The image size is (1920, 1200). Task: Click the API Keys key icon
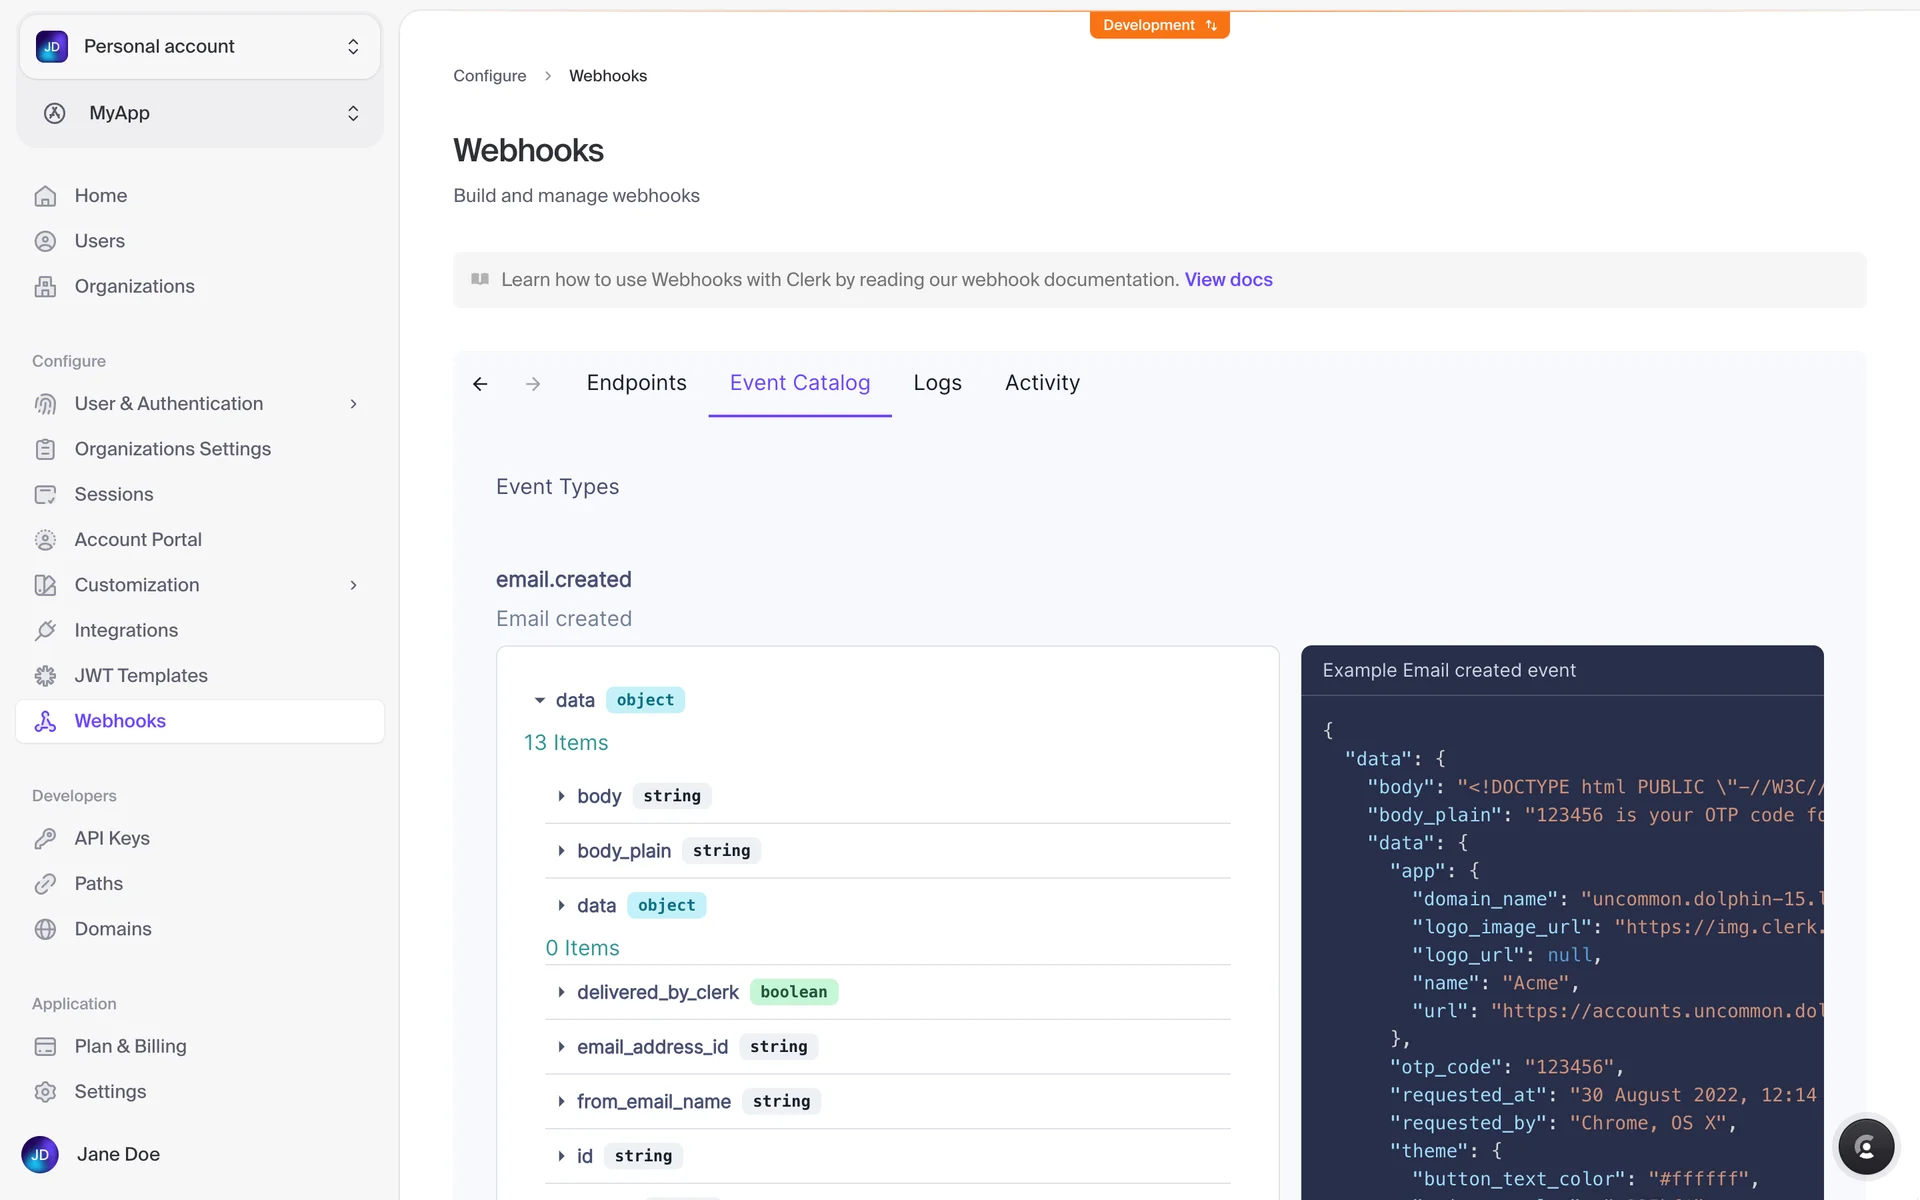tap(45, 838)
